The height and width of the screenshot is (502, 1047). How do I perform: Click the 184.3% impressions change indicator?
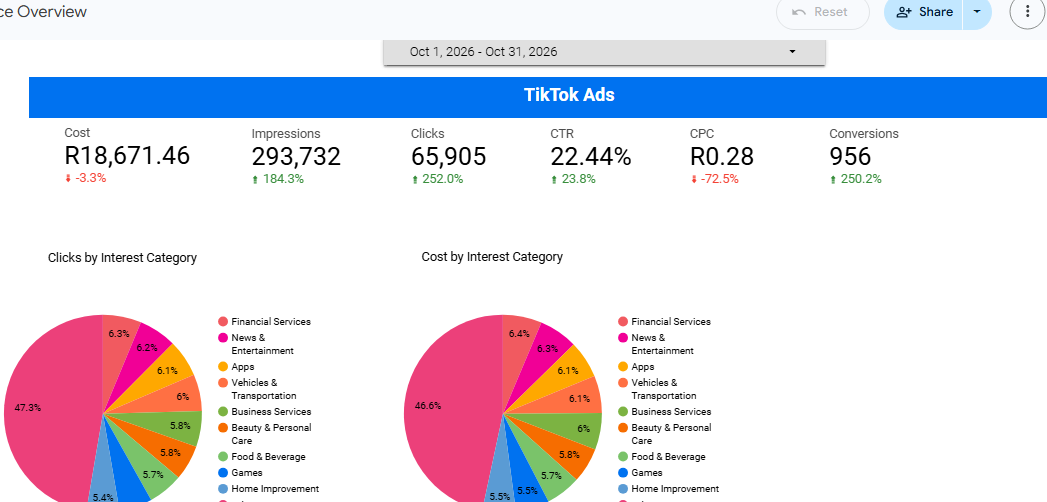pos(278,179)
